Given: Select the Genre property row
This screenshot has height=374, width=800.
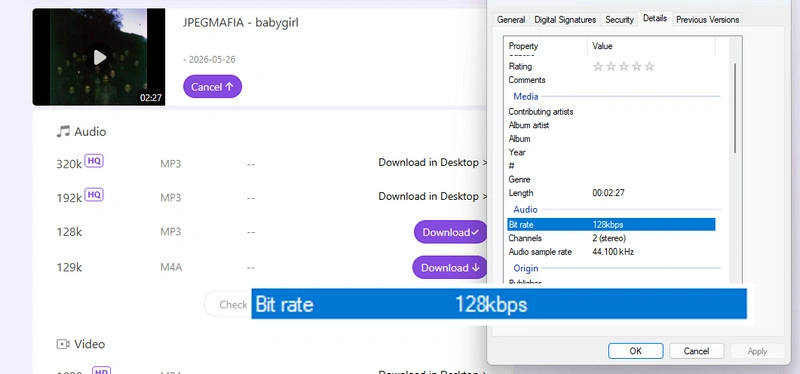Looking at the screenshot, I should coord(611,180).
